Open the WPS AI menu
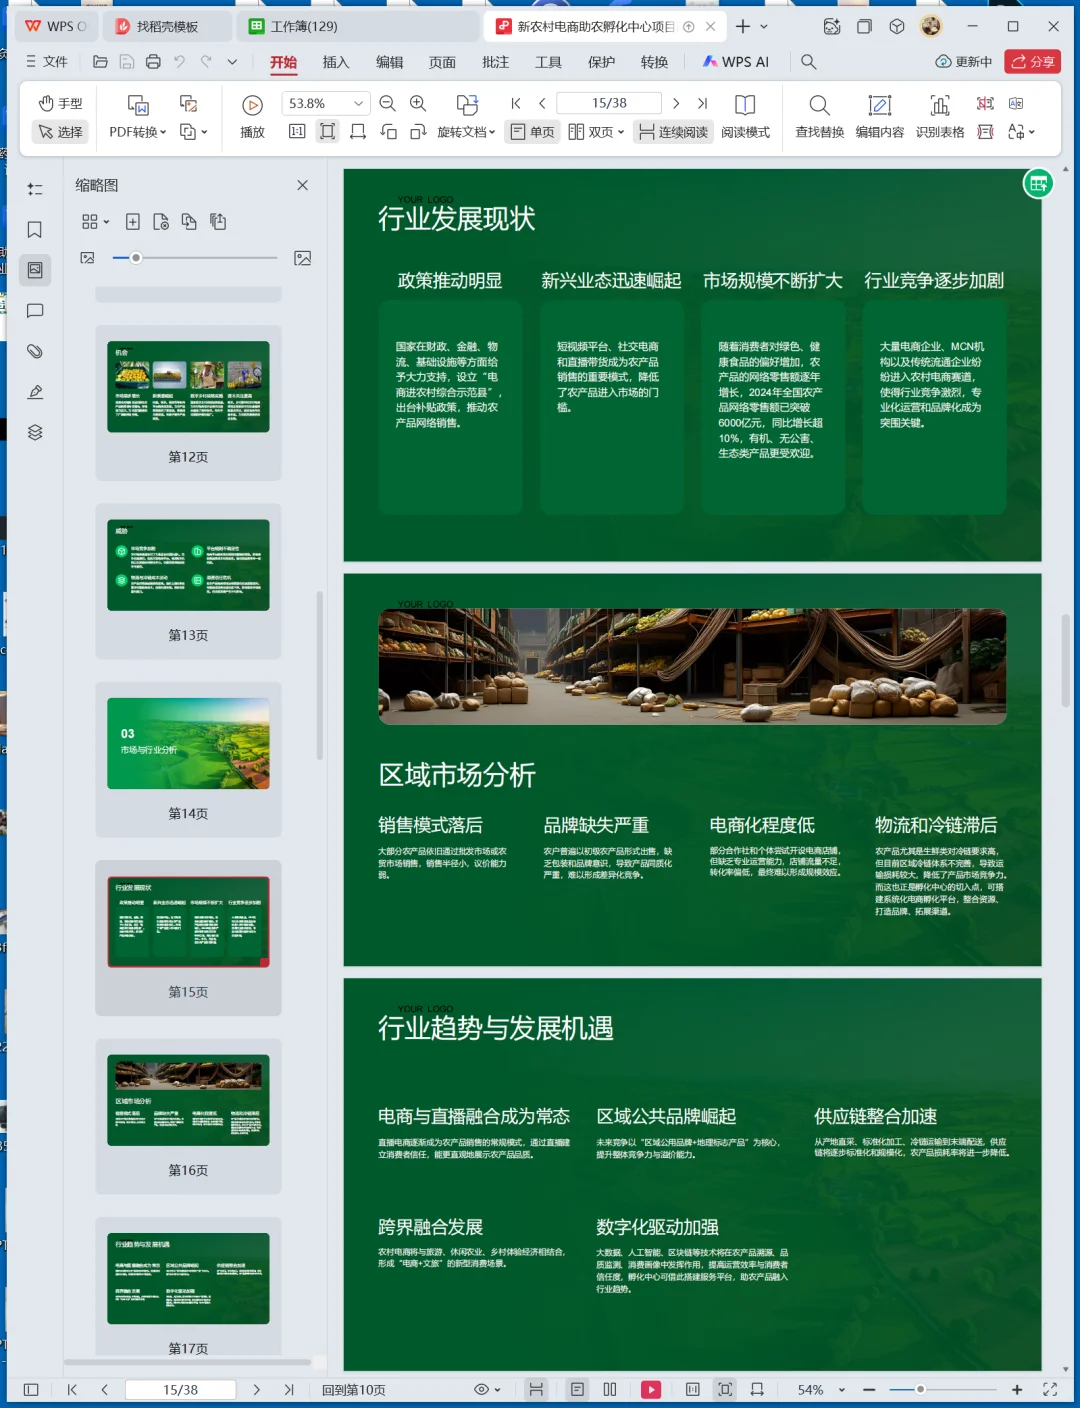This screenshot has width=1080, height=1408. tap(735, 62)
